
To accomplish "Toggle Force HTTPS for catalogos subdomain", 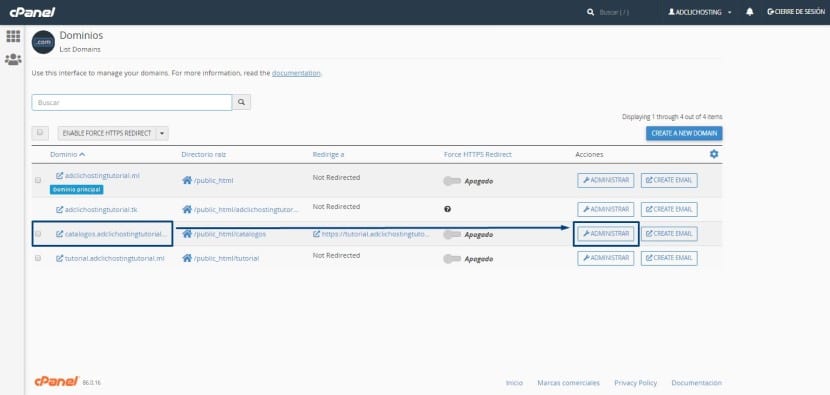I will 452,235.
